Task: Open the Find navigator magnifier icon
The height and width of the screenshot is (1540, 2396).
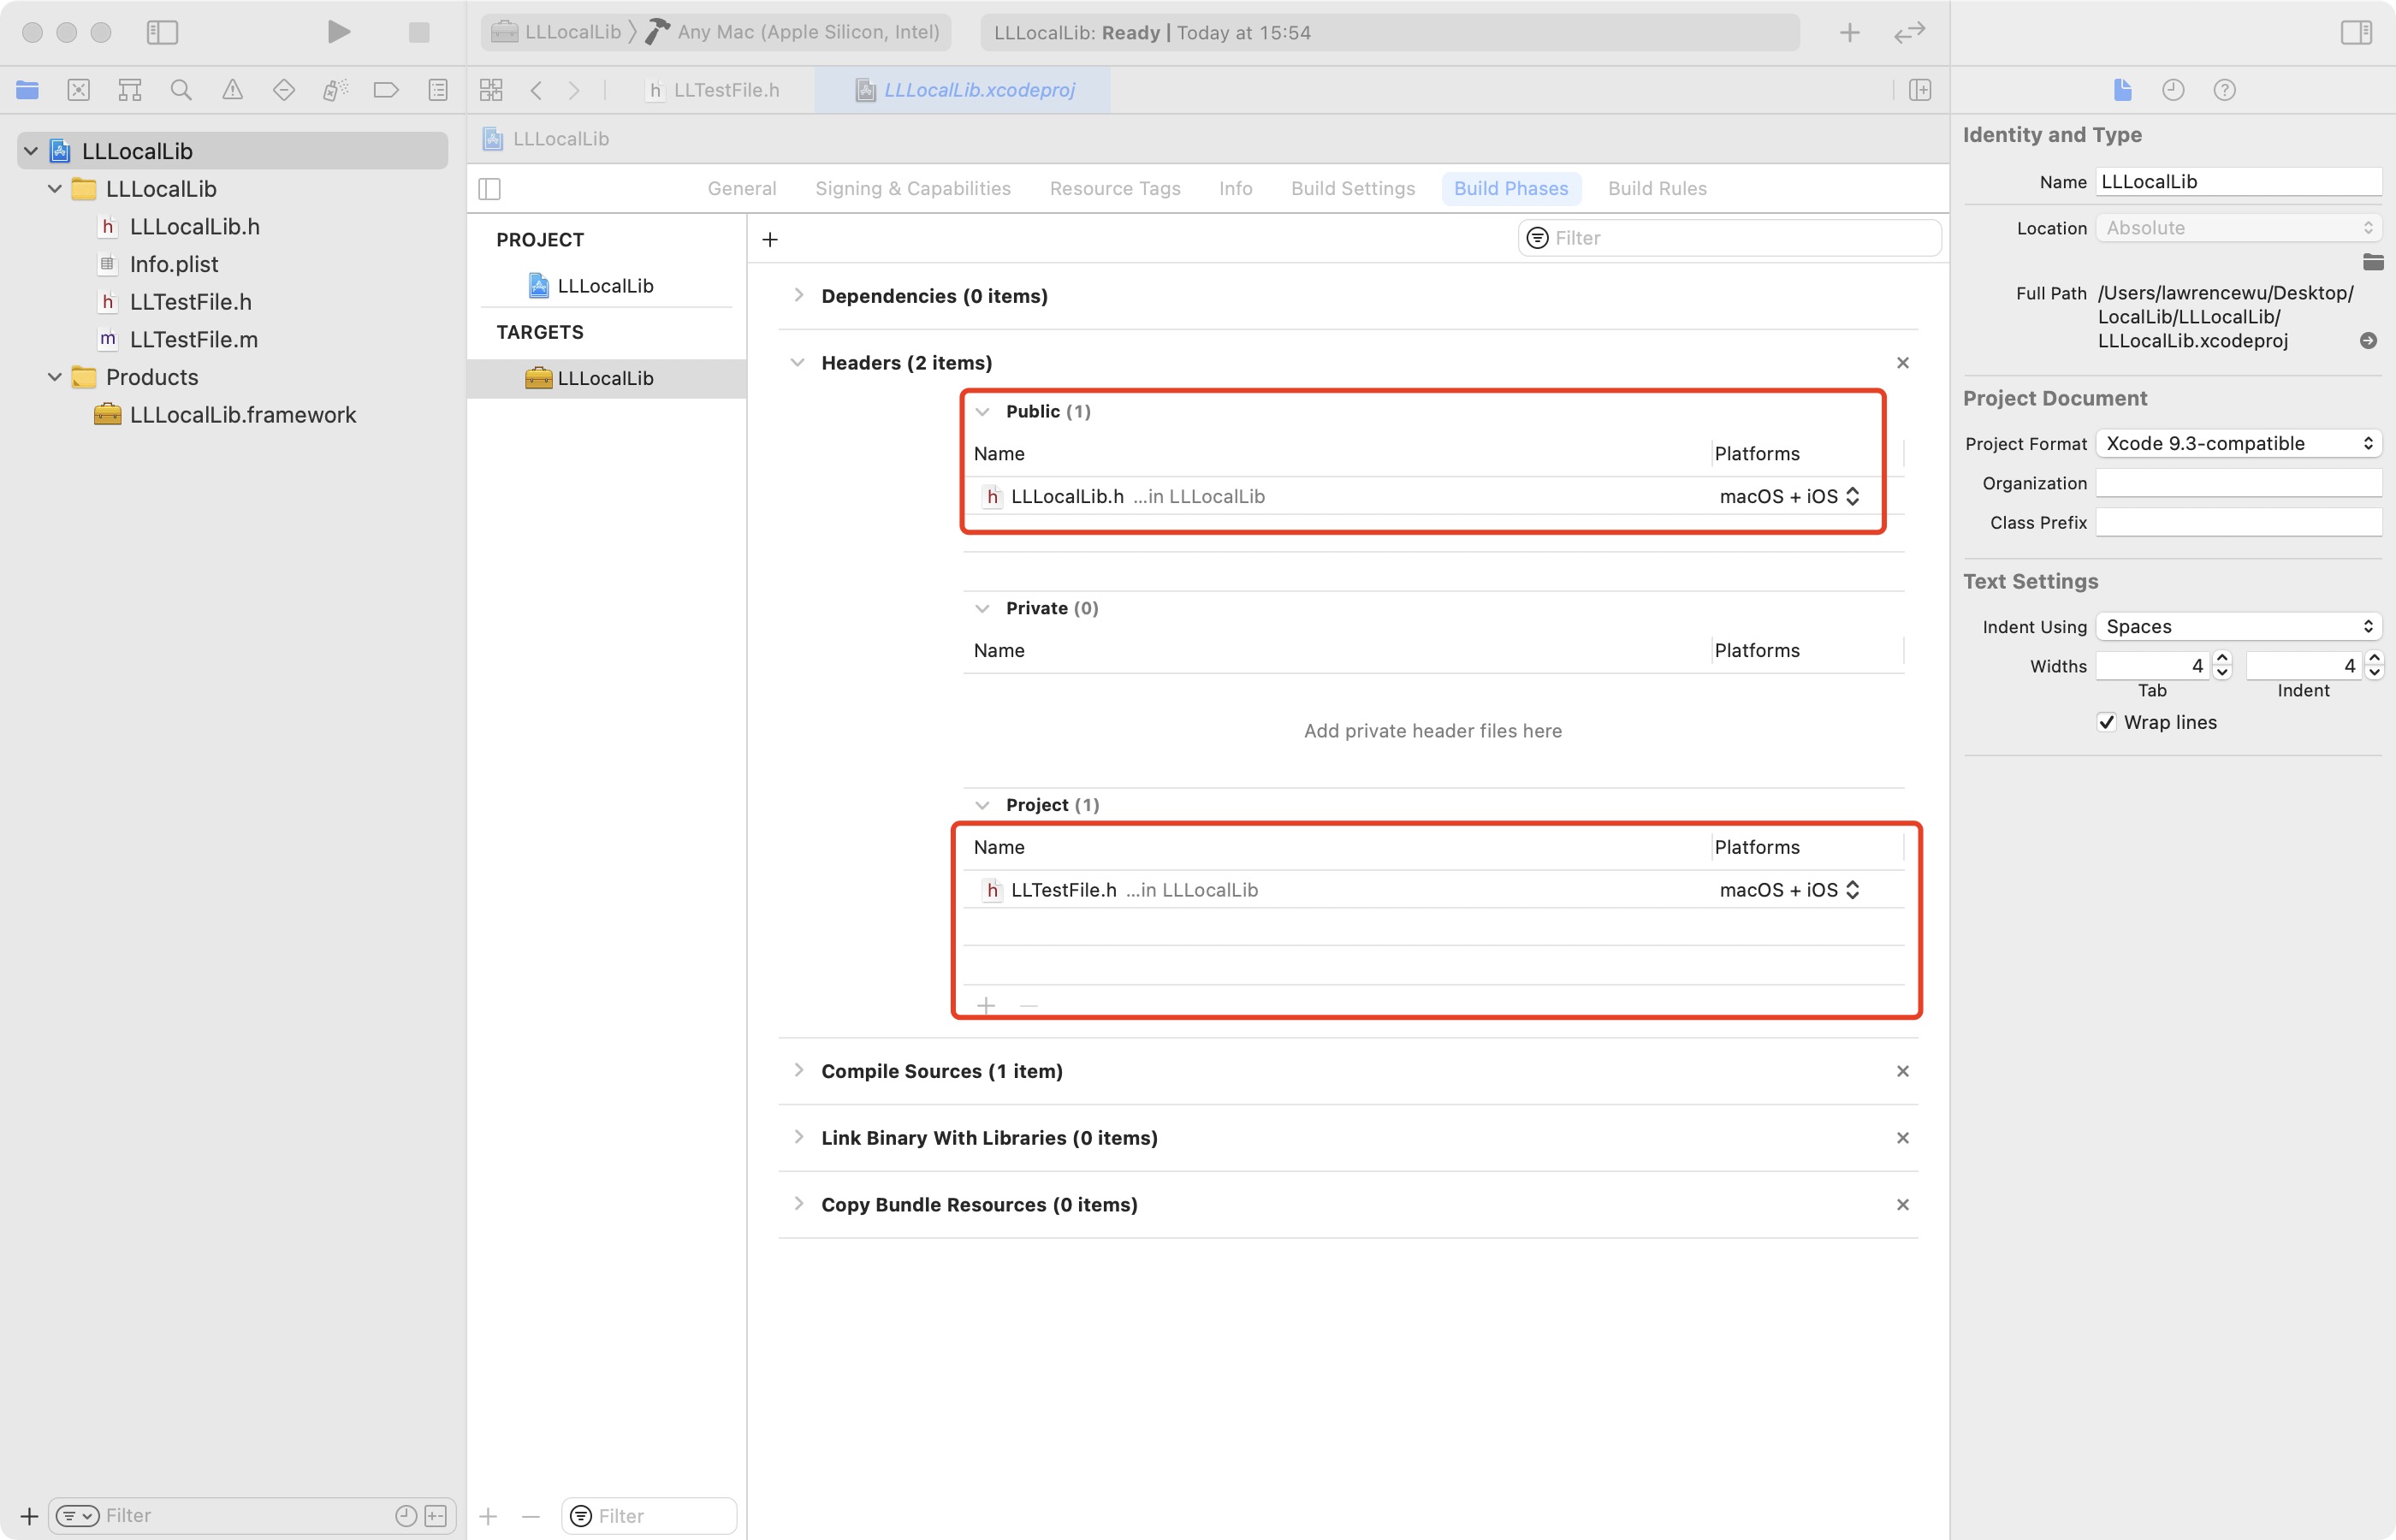Action: [x=181, y=90]
